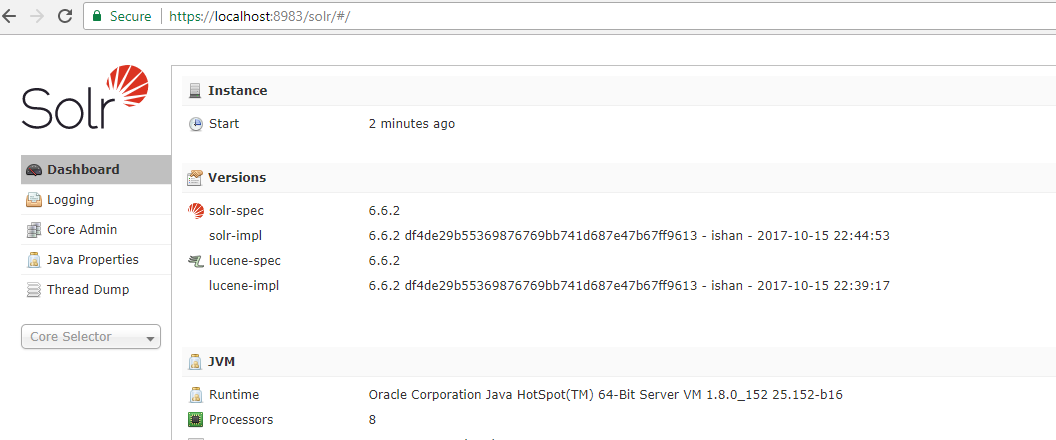Screen dimensions: 1056x440
Task: Go to Core Admin
Action: click(96, 230)
